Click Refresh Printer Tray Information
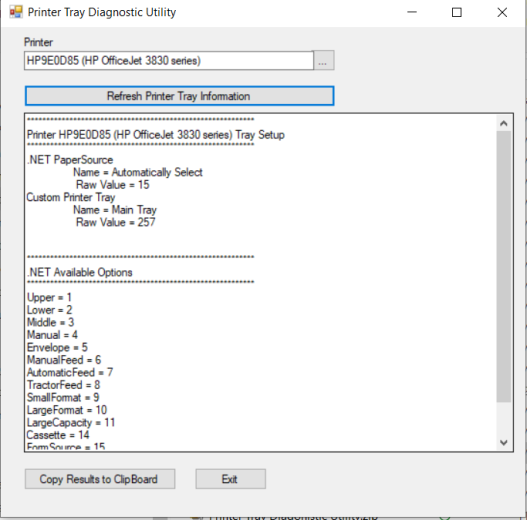The width and height of the screenshot is (527, 520). point(179,96)
